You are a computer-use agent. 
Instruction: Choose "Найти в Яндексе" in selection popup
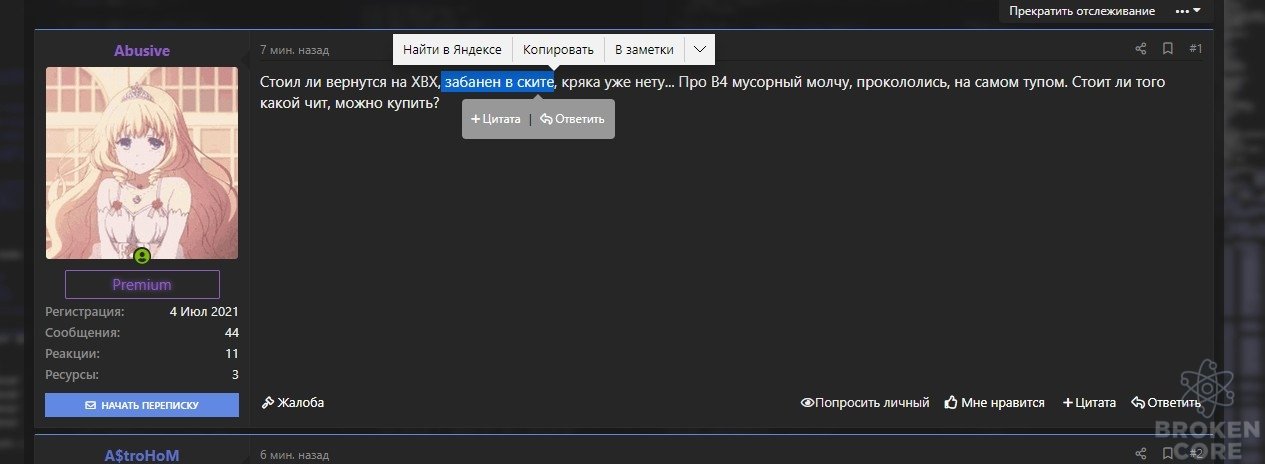(x=452, y=49)
